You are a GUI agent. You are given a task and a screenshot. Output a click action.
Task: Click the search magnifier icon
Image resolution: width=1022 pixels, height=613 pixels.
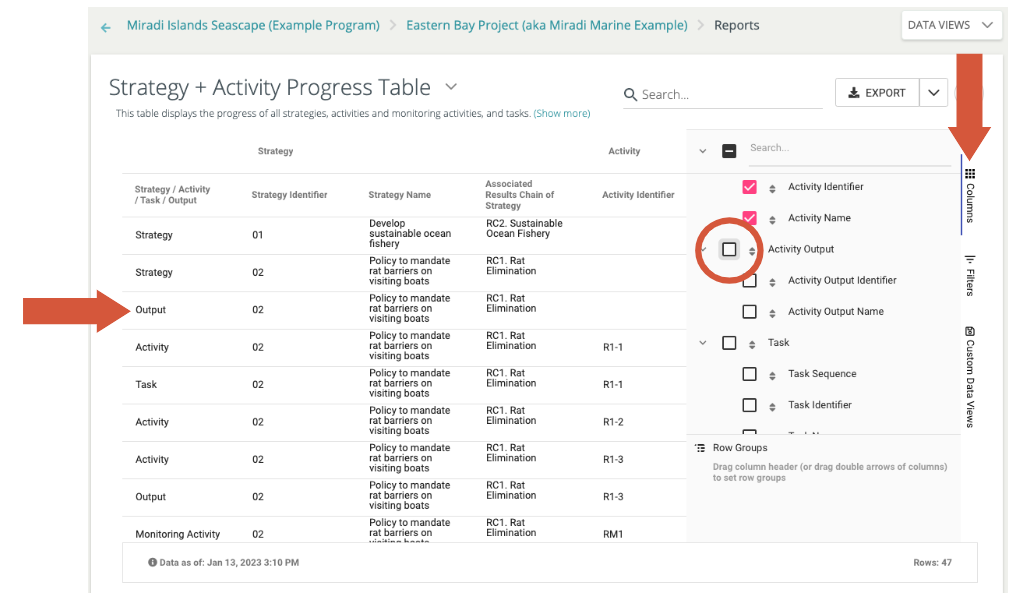click(630, 95)
